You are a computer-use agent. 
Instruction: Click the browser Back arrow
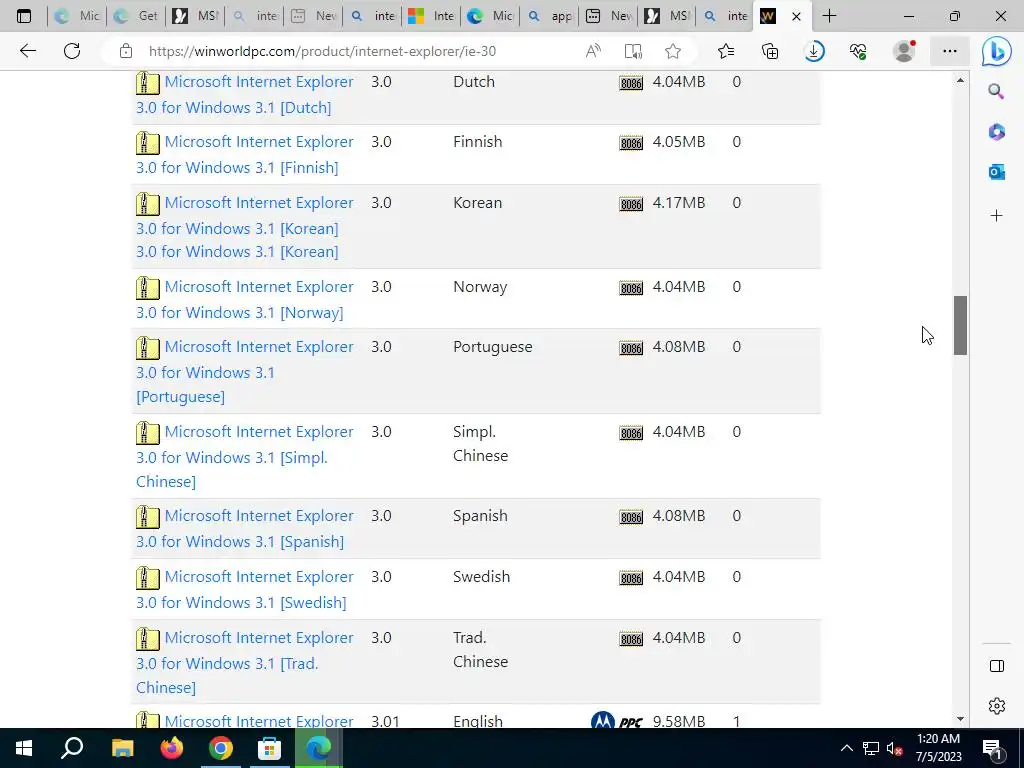click(x=27, y=51)
